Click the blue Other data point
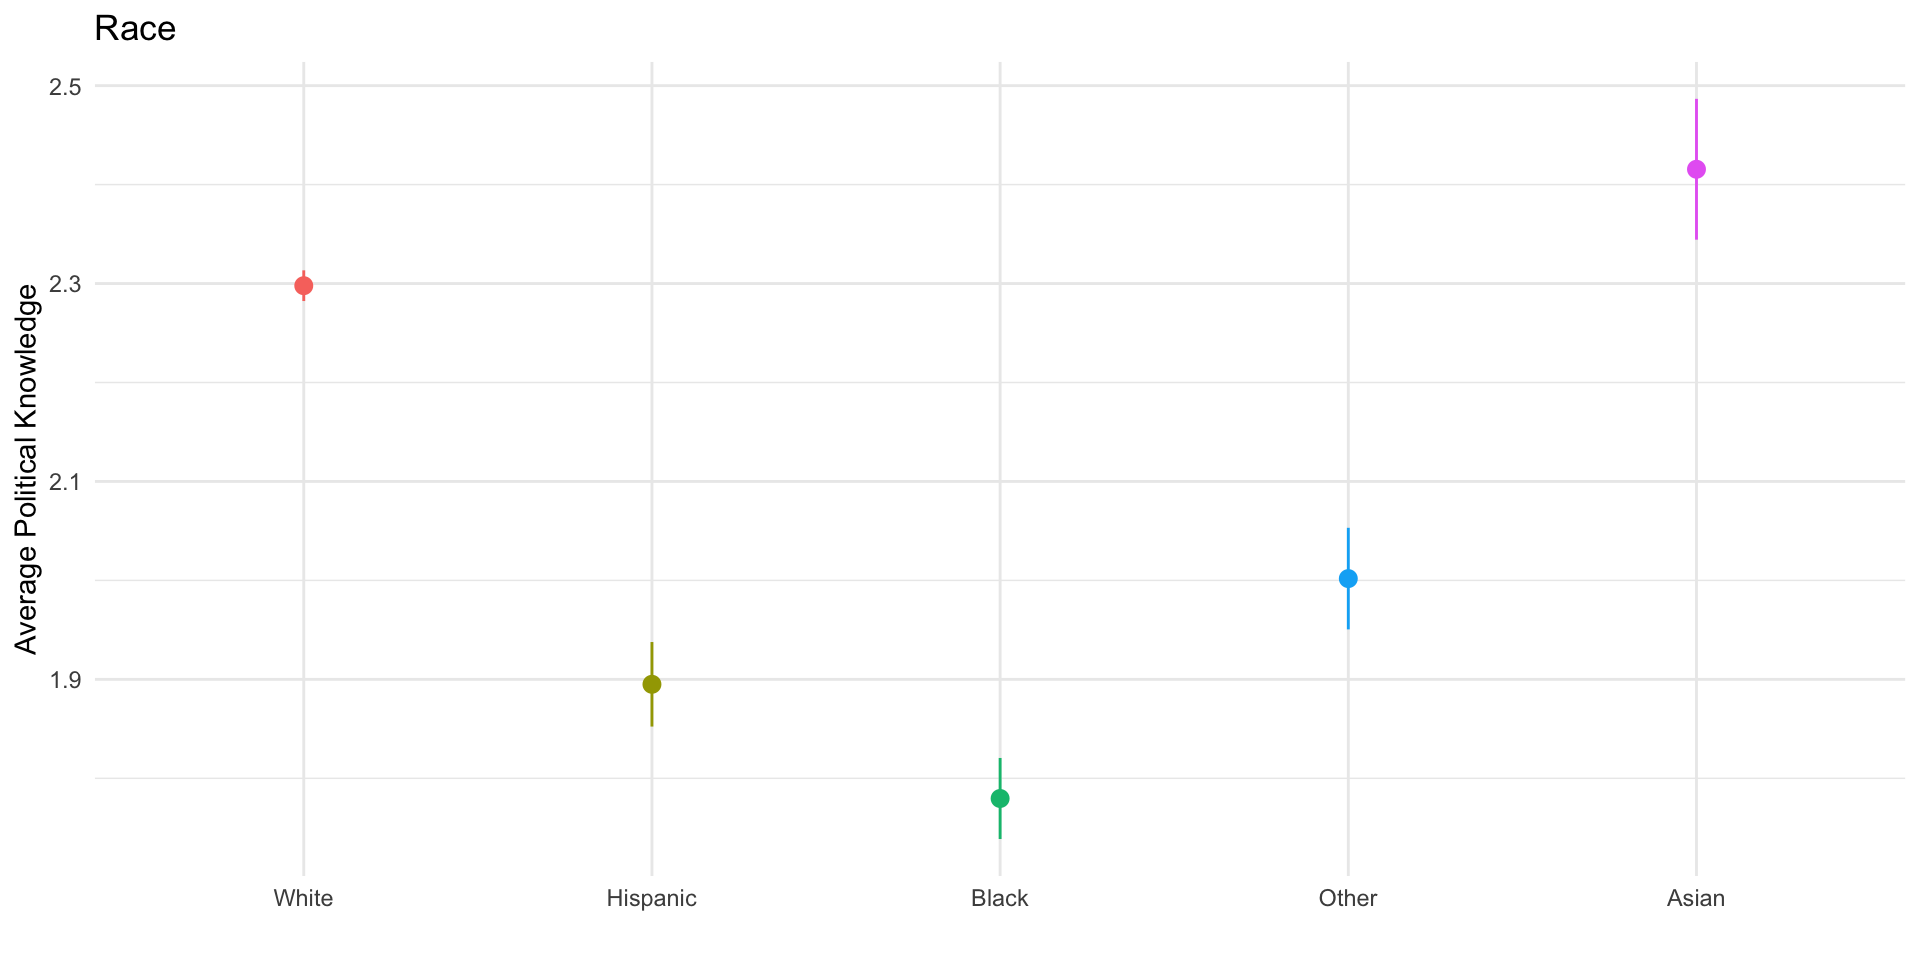 click(x=1348, y=578)
